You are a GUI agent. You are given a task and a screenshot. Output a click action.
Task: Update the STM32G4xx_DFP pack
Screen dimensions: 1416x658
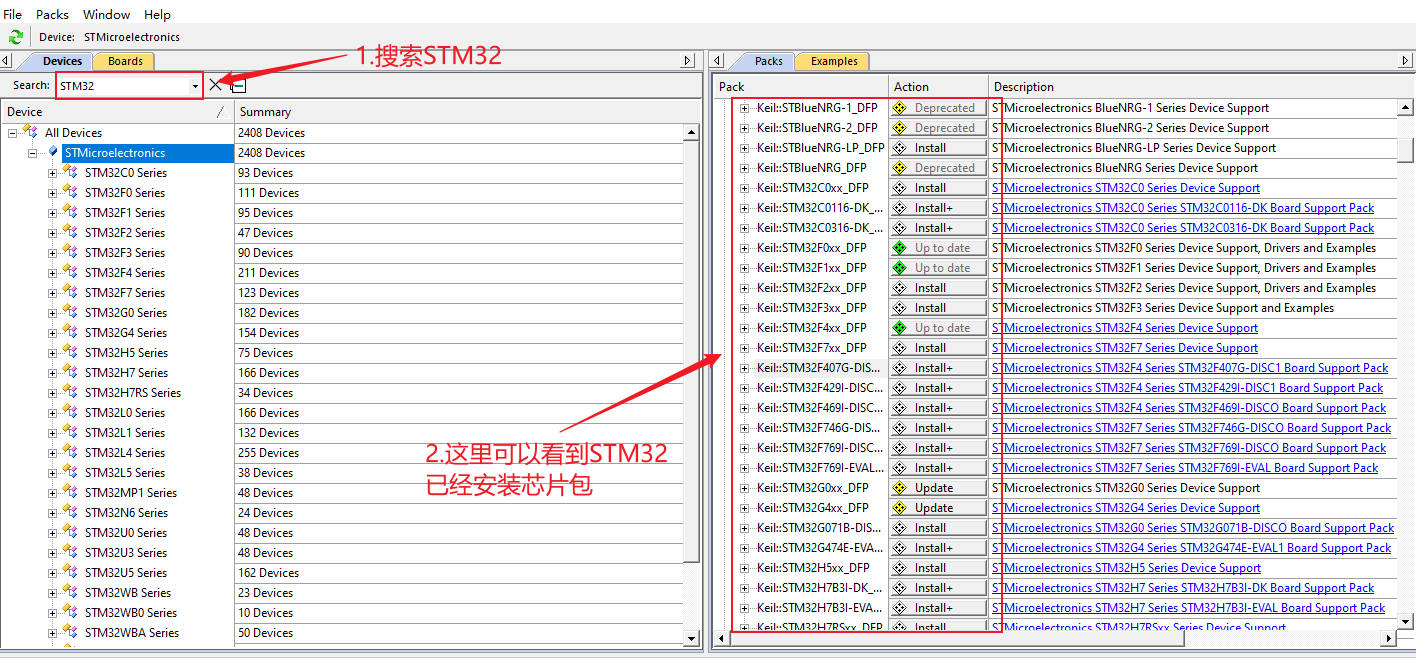click(x=938, y=508)
